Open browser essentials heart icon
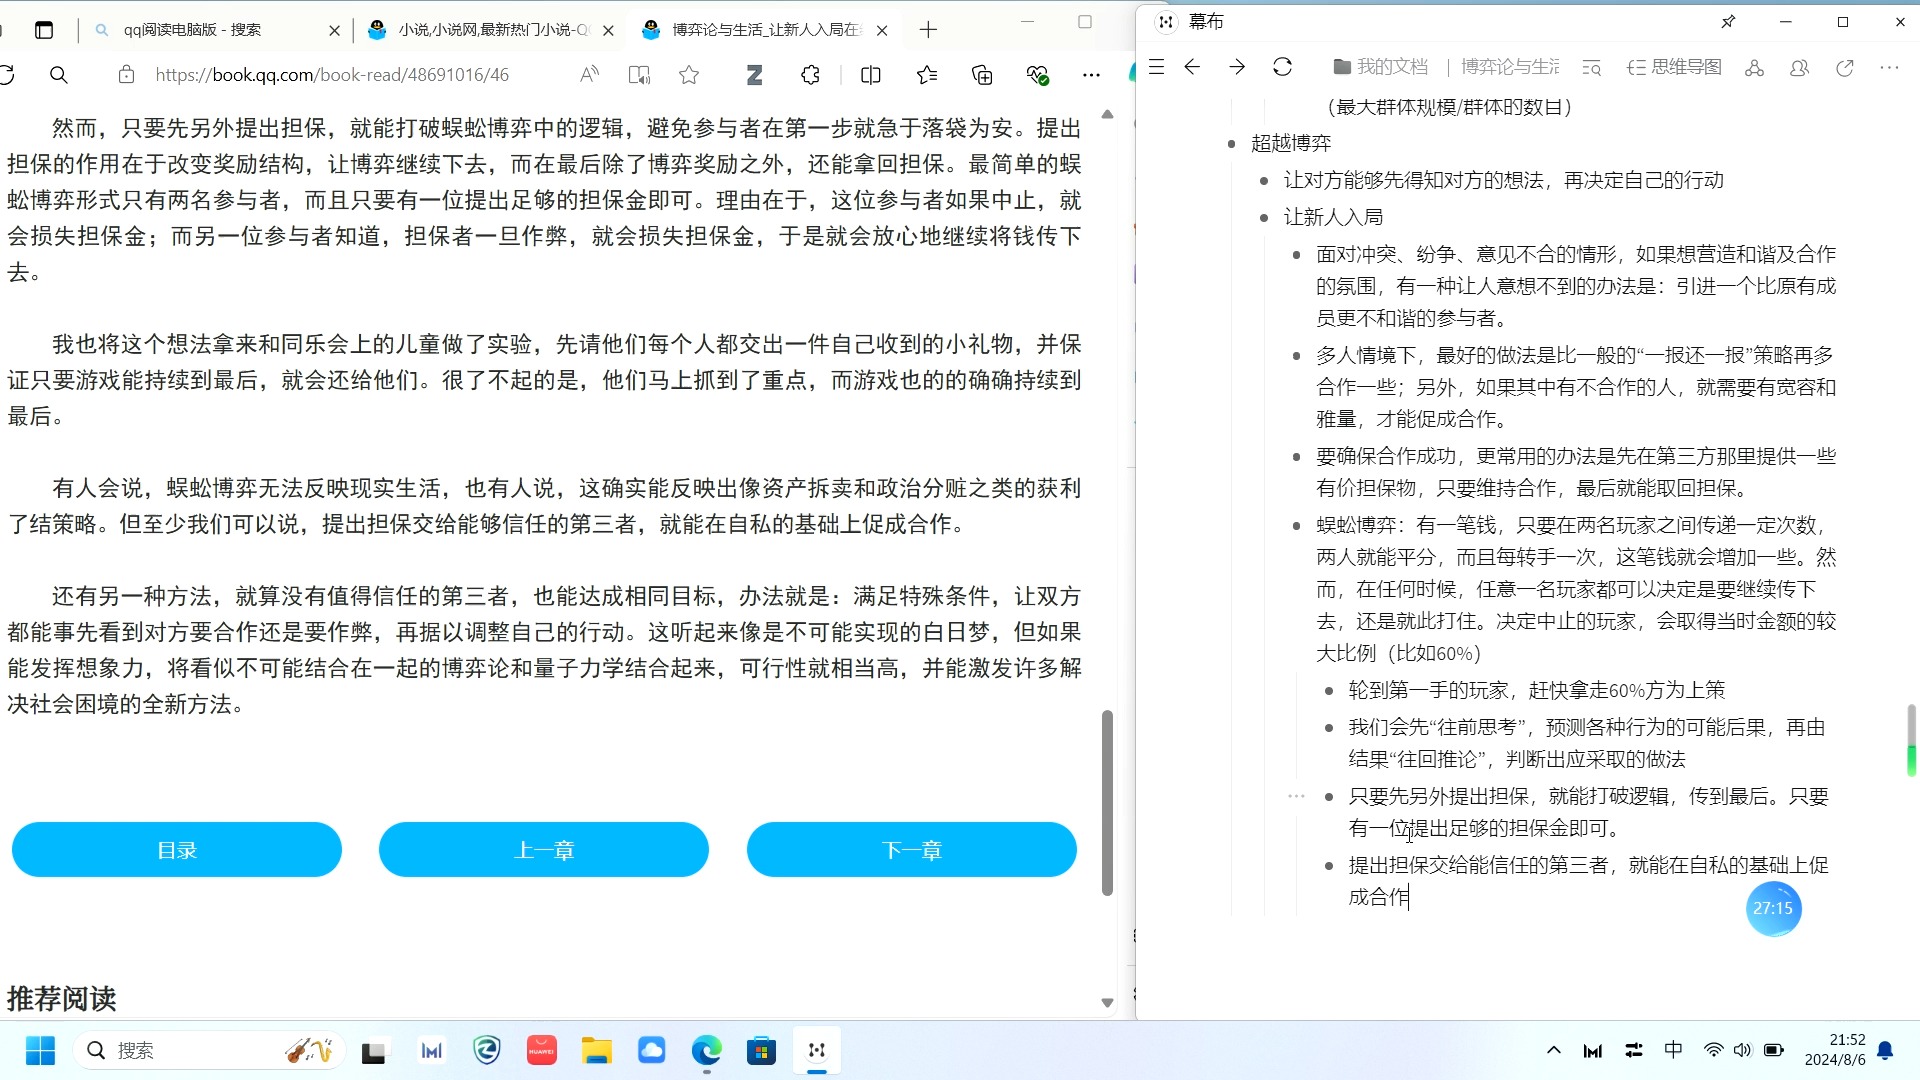The image size is (1920, 1080). (1037, 75)
